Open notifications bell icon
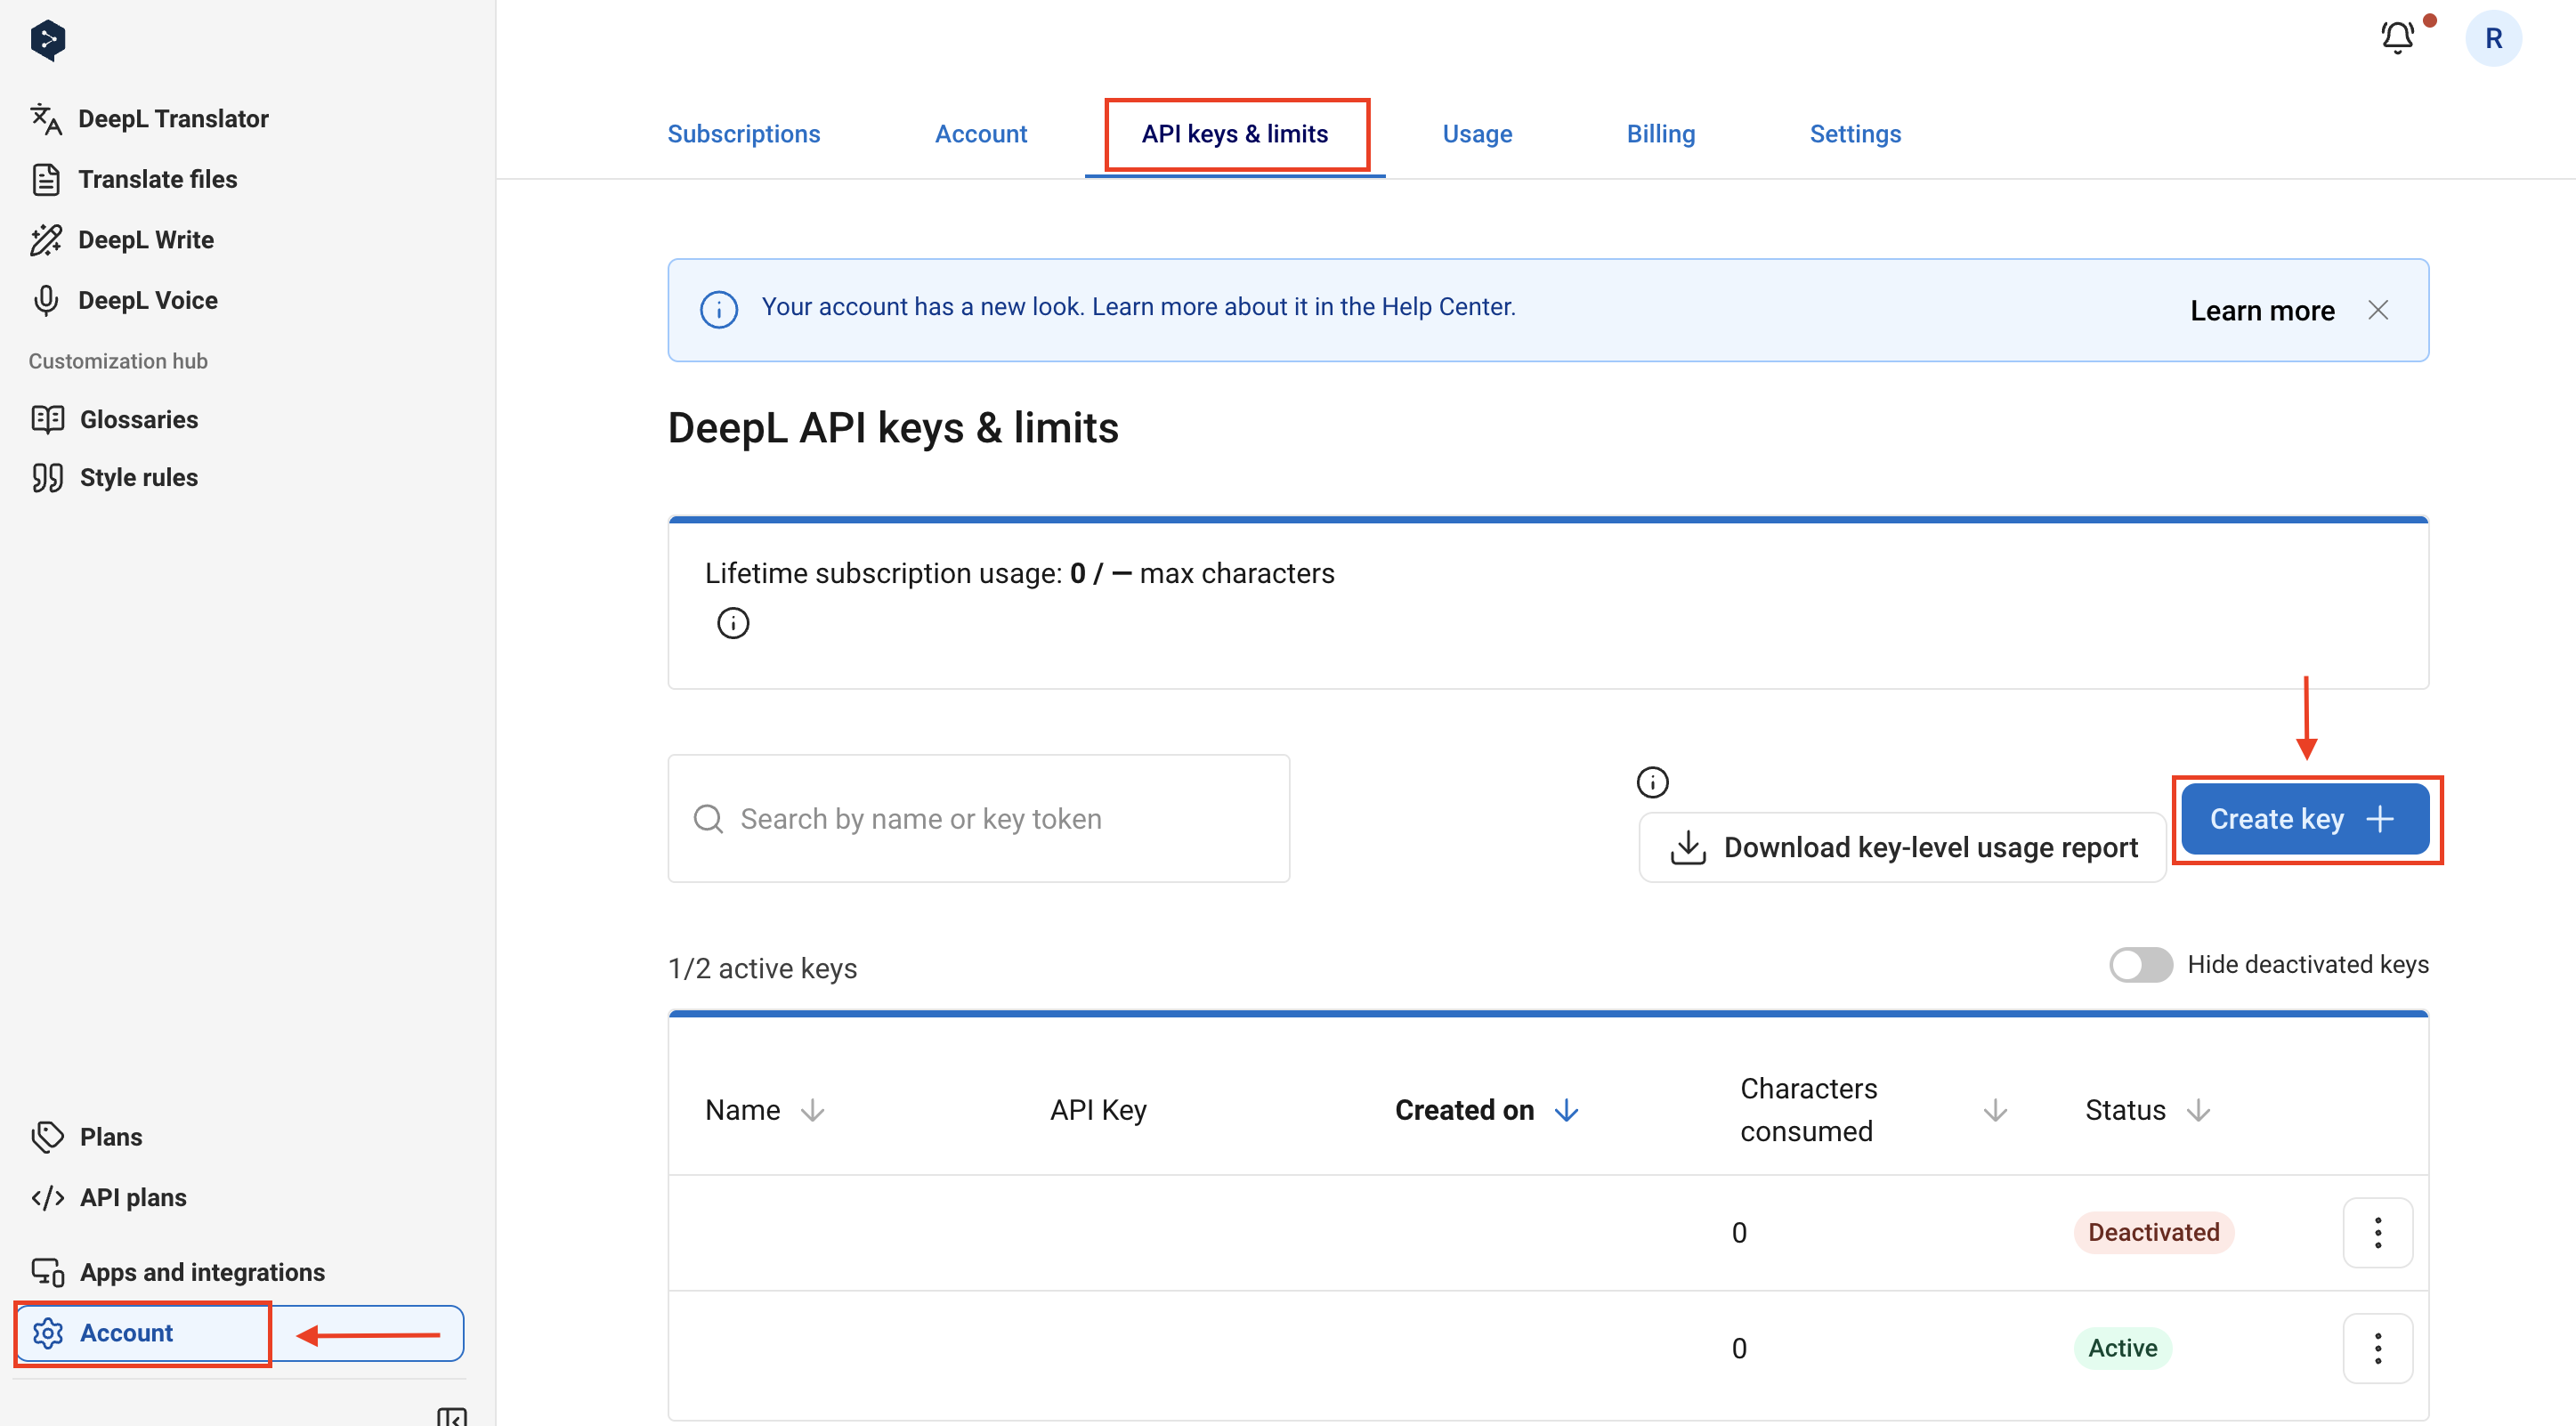 click(2397, 39)
